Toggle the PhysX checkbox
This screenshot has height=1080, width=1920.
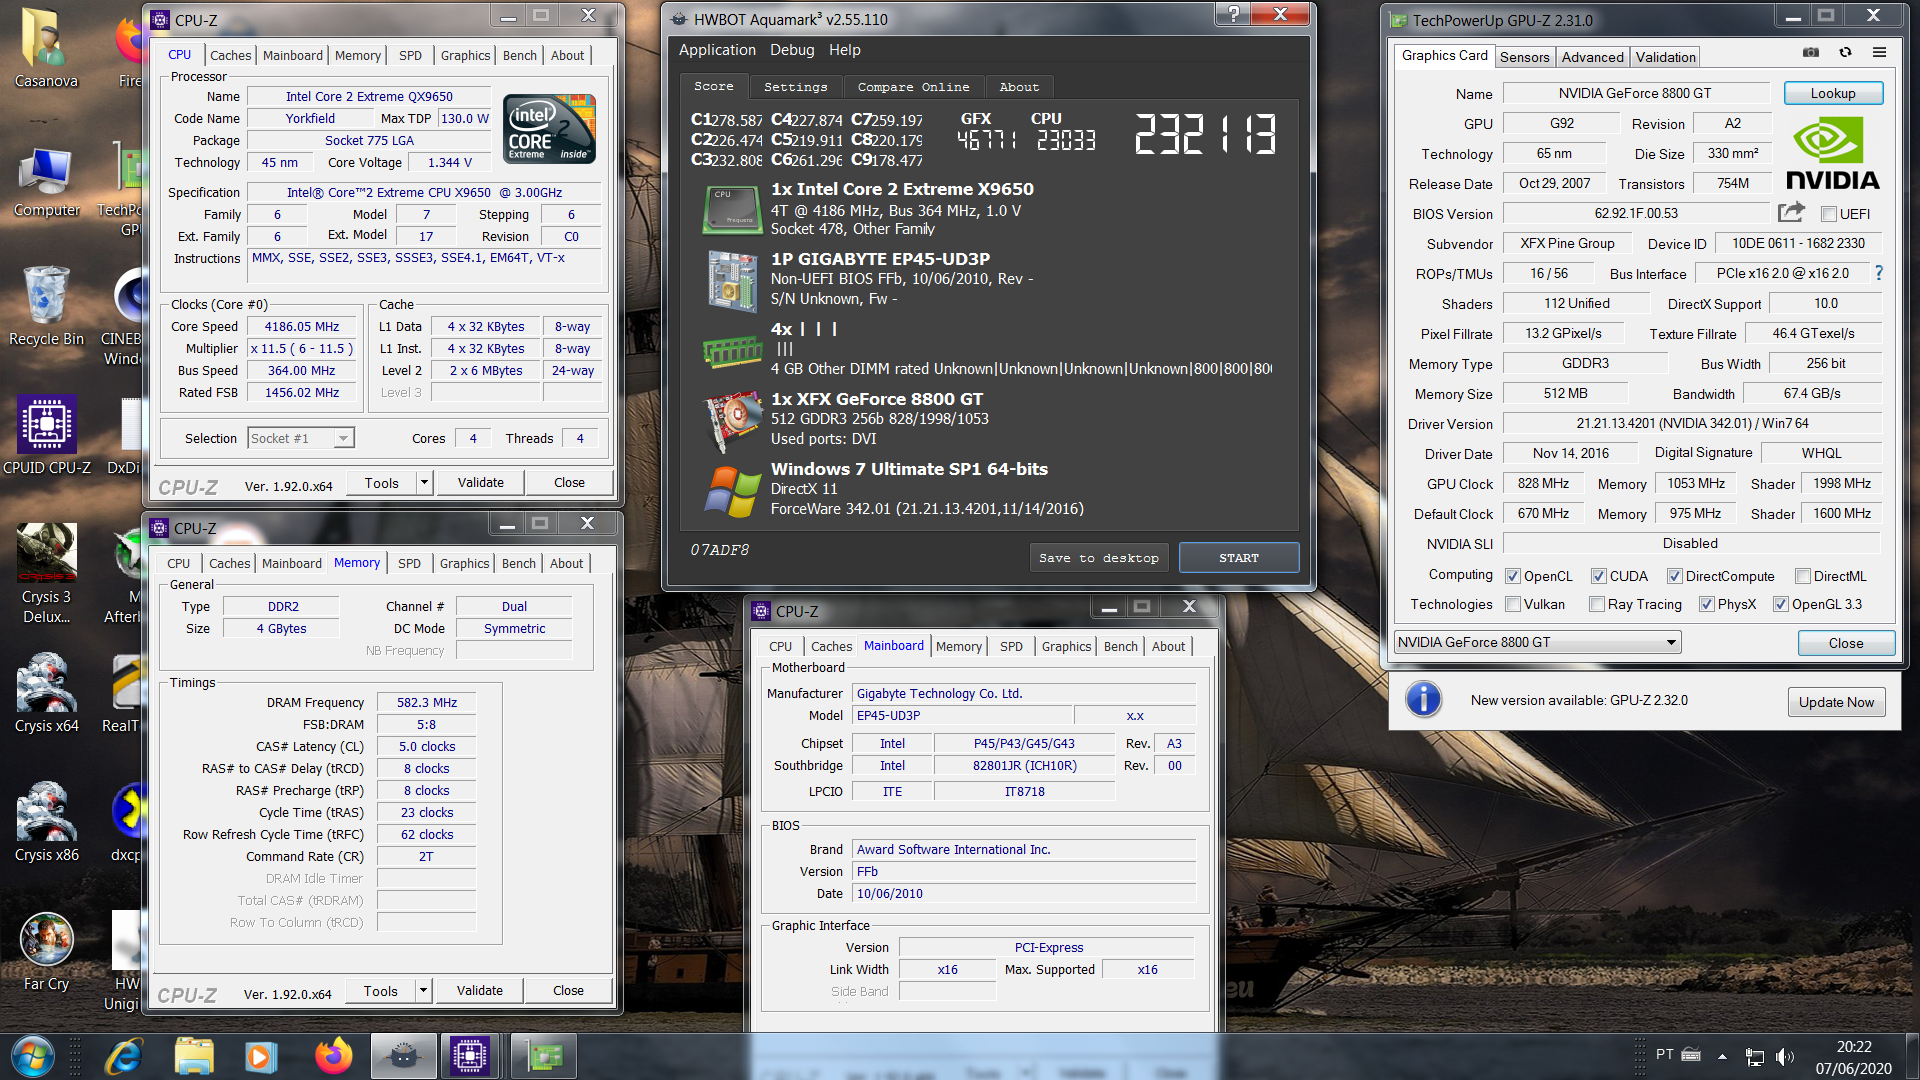point(1707,604)
